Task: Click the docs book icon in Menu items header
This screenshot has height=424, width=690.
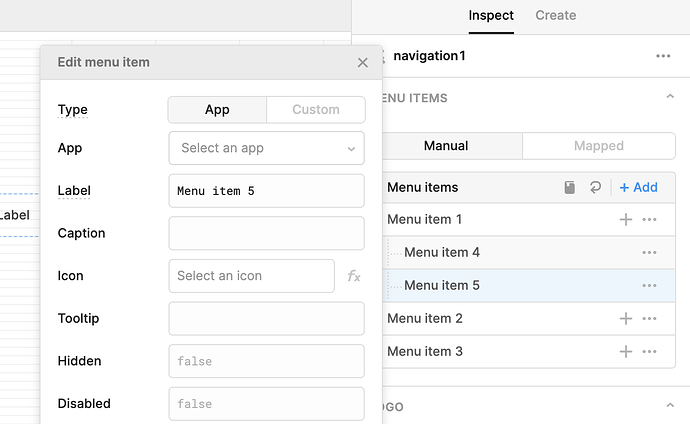Action: click(570, 187)
